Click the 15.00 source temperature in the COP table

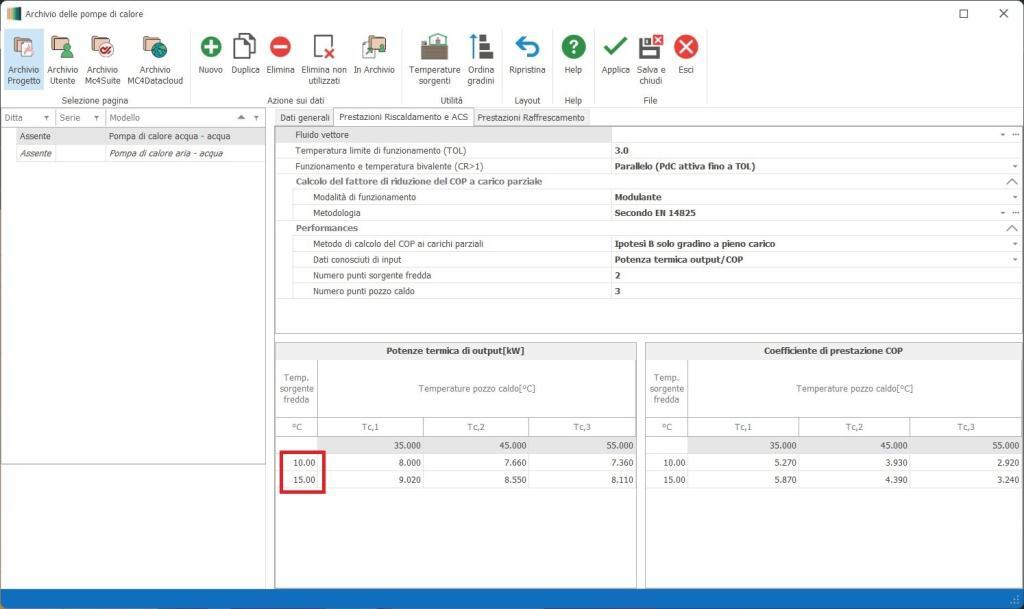[x=667, y=480]
